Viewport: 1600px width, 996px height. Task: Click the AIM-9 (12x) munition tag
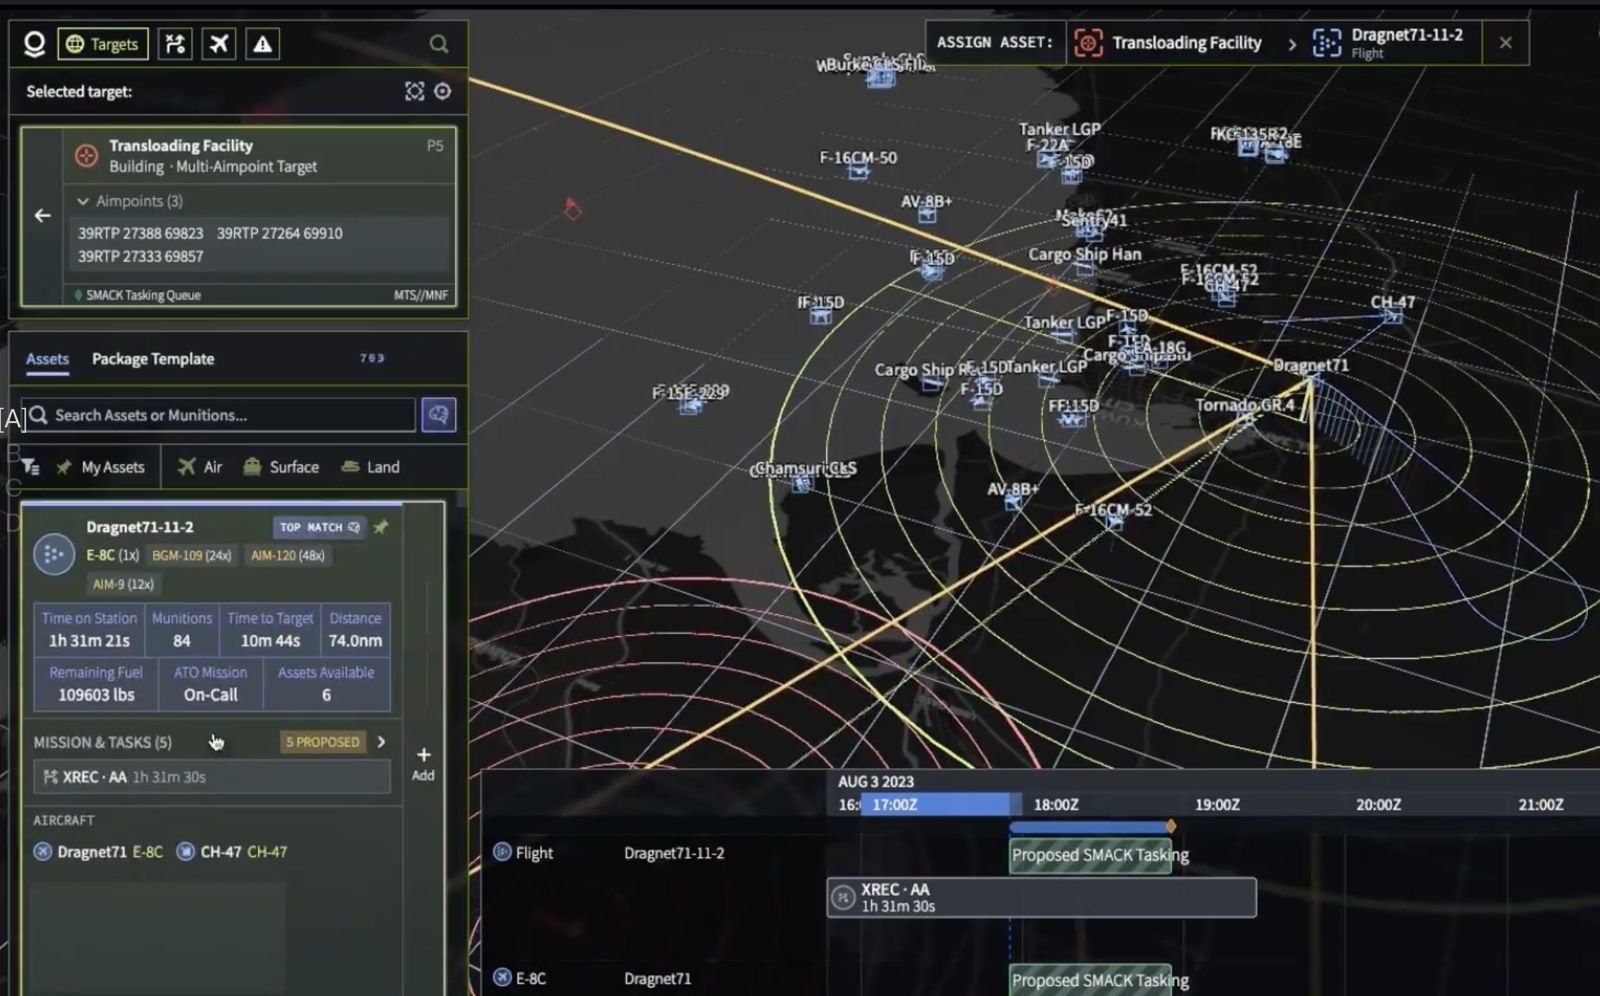pyautogui.click(x=123, y=584)
